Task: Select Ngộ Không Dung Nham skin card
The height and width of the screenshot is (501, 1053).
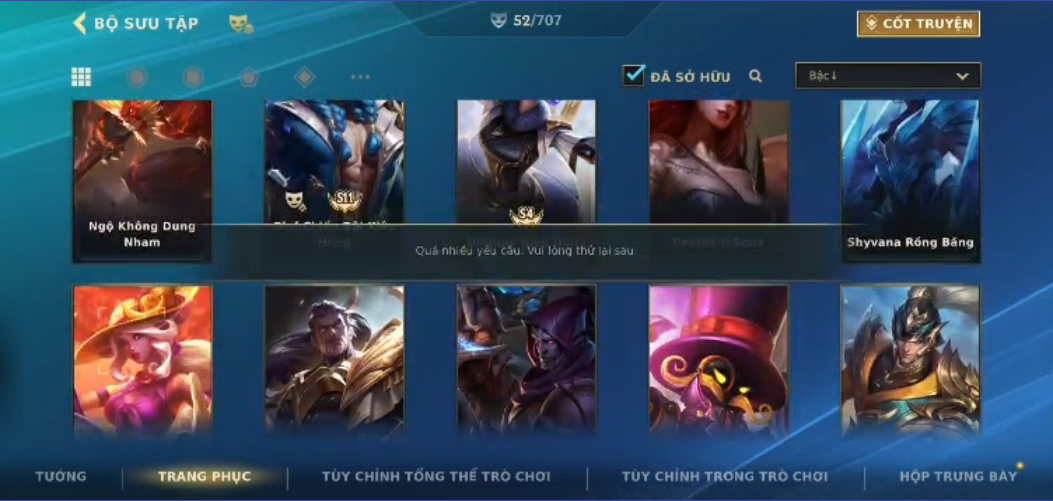Action: coord(142,181)
